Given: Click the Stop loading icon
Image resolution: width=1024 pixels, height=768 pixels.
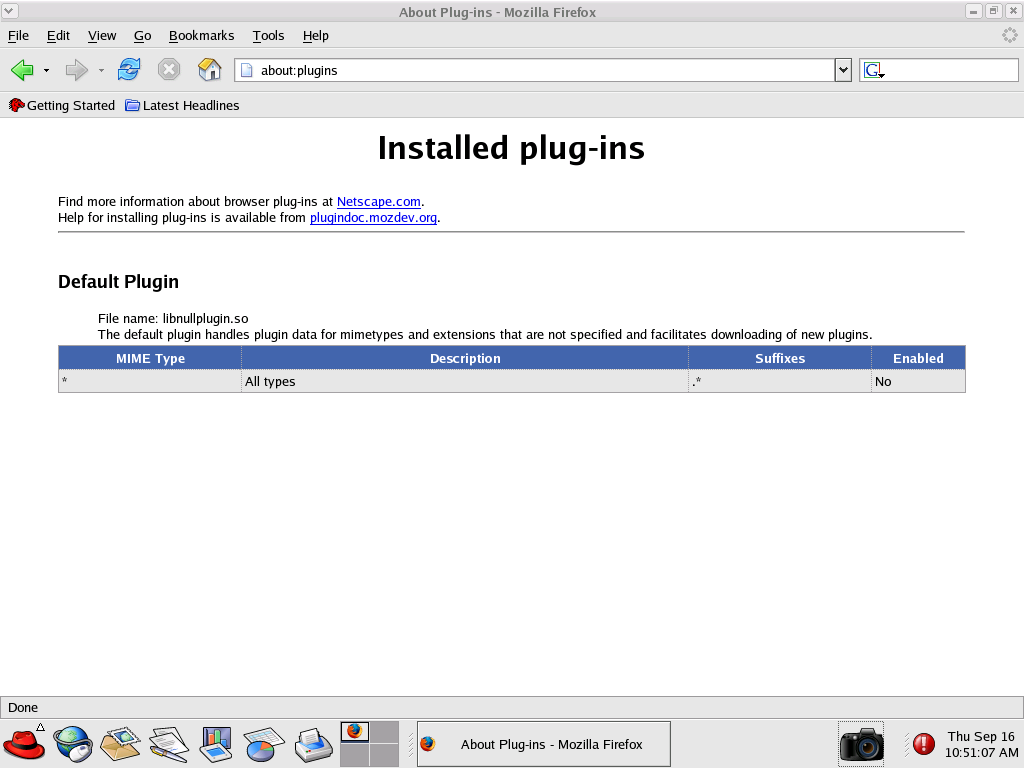Looking at the screenshot, I should point(168,70).
